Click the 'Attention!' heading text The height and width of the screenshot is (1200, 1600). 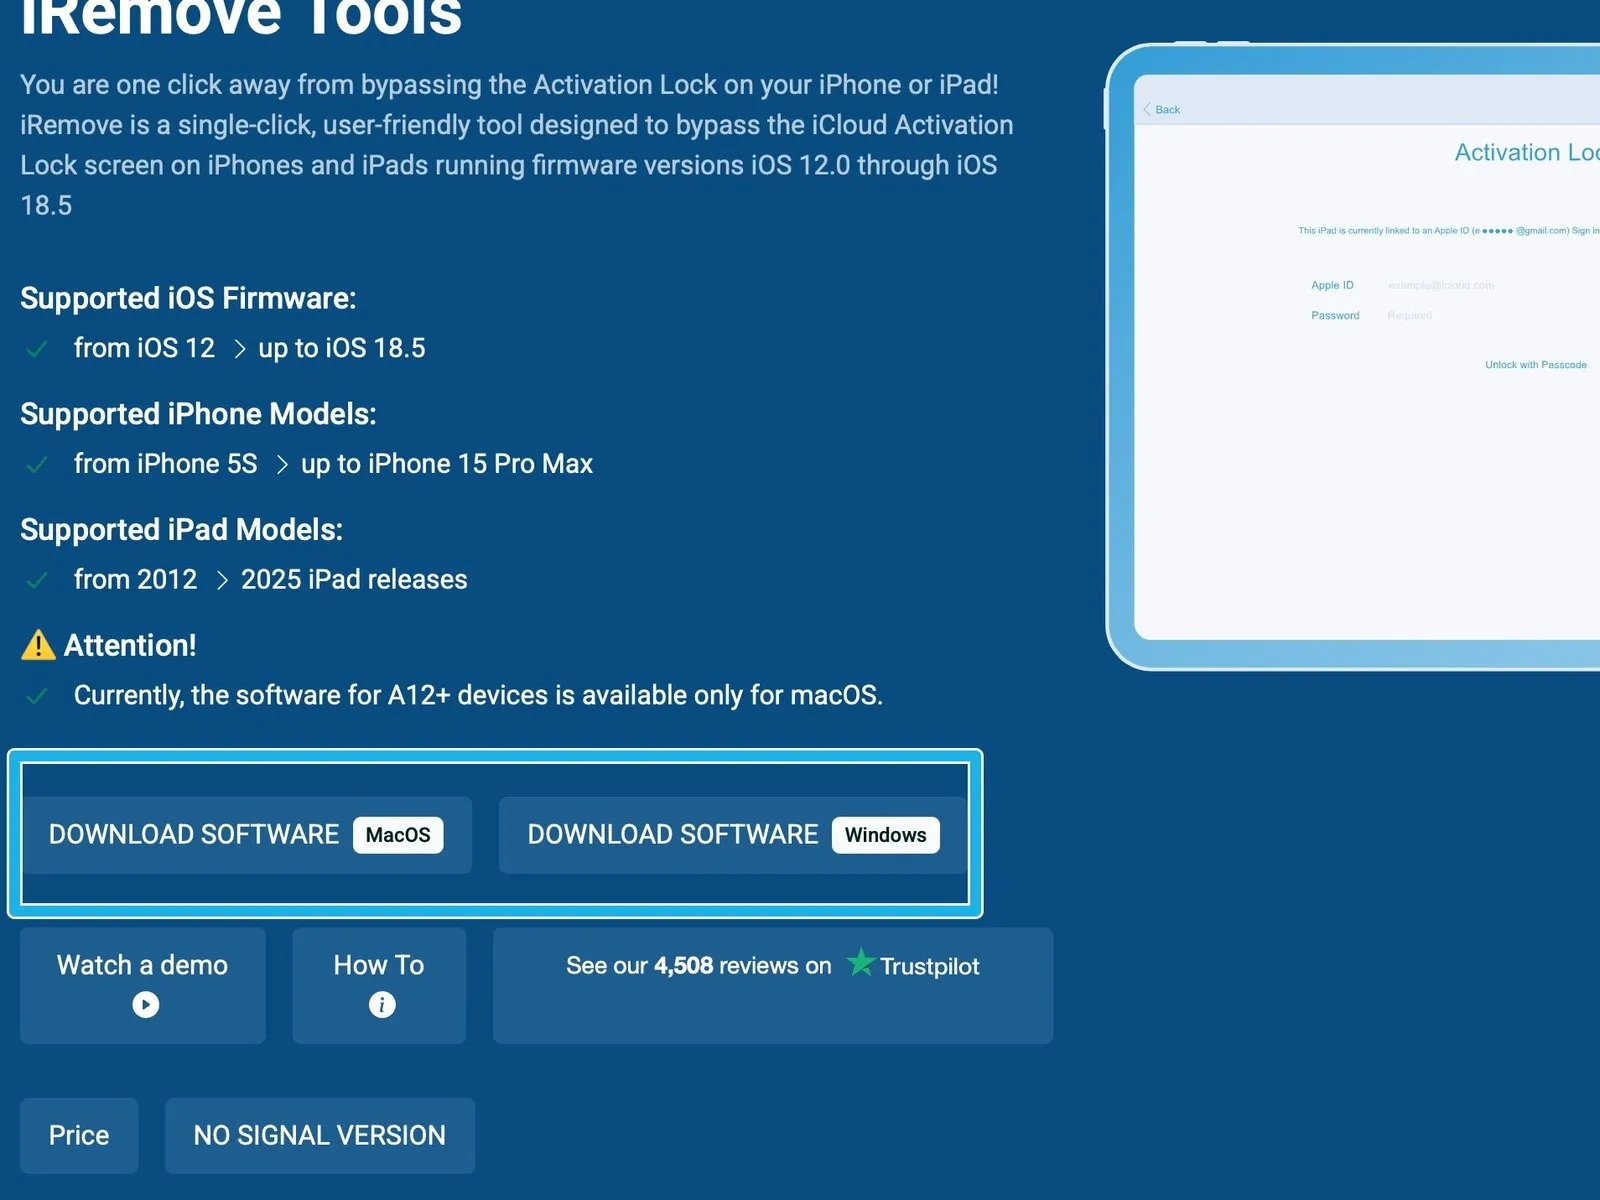[x=130, y=645]
